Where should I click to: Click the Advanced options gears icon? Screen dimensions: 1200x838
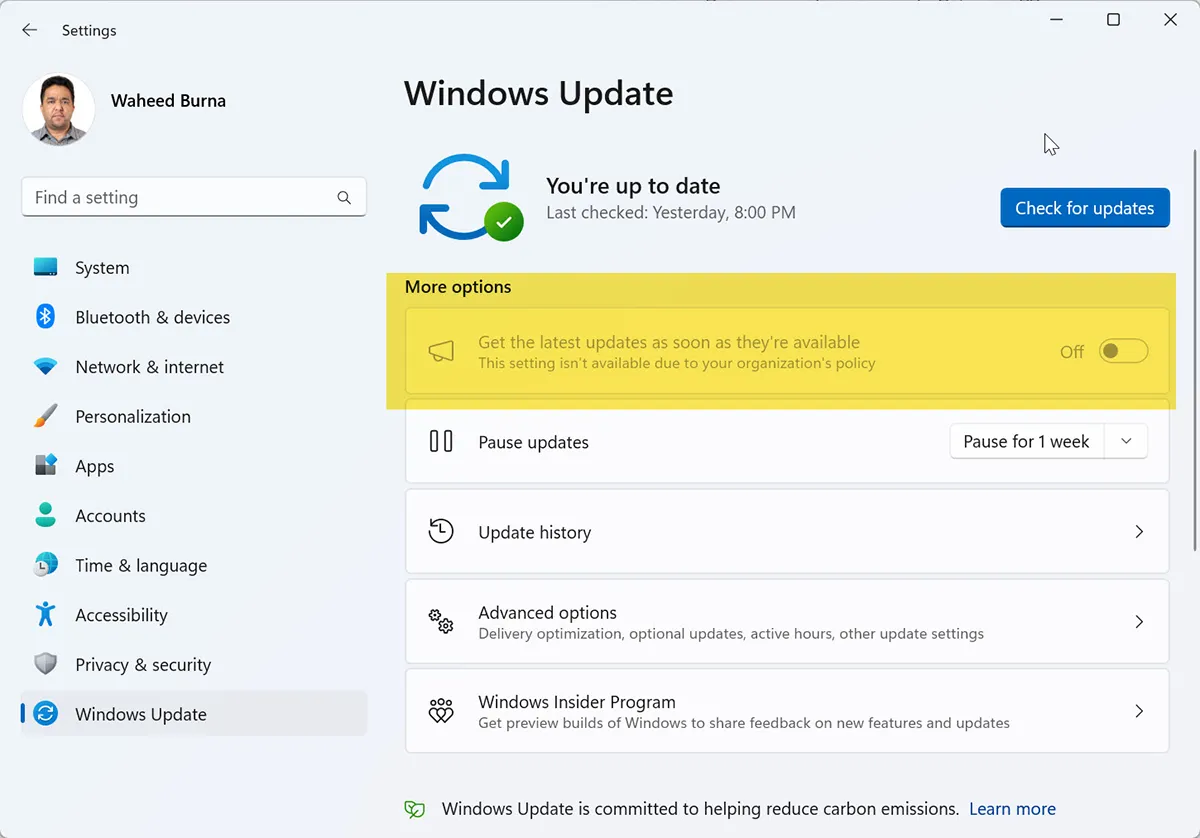coord(441,621)
